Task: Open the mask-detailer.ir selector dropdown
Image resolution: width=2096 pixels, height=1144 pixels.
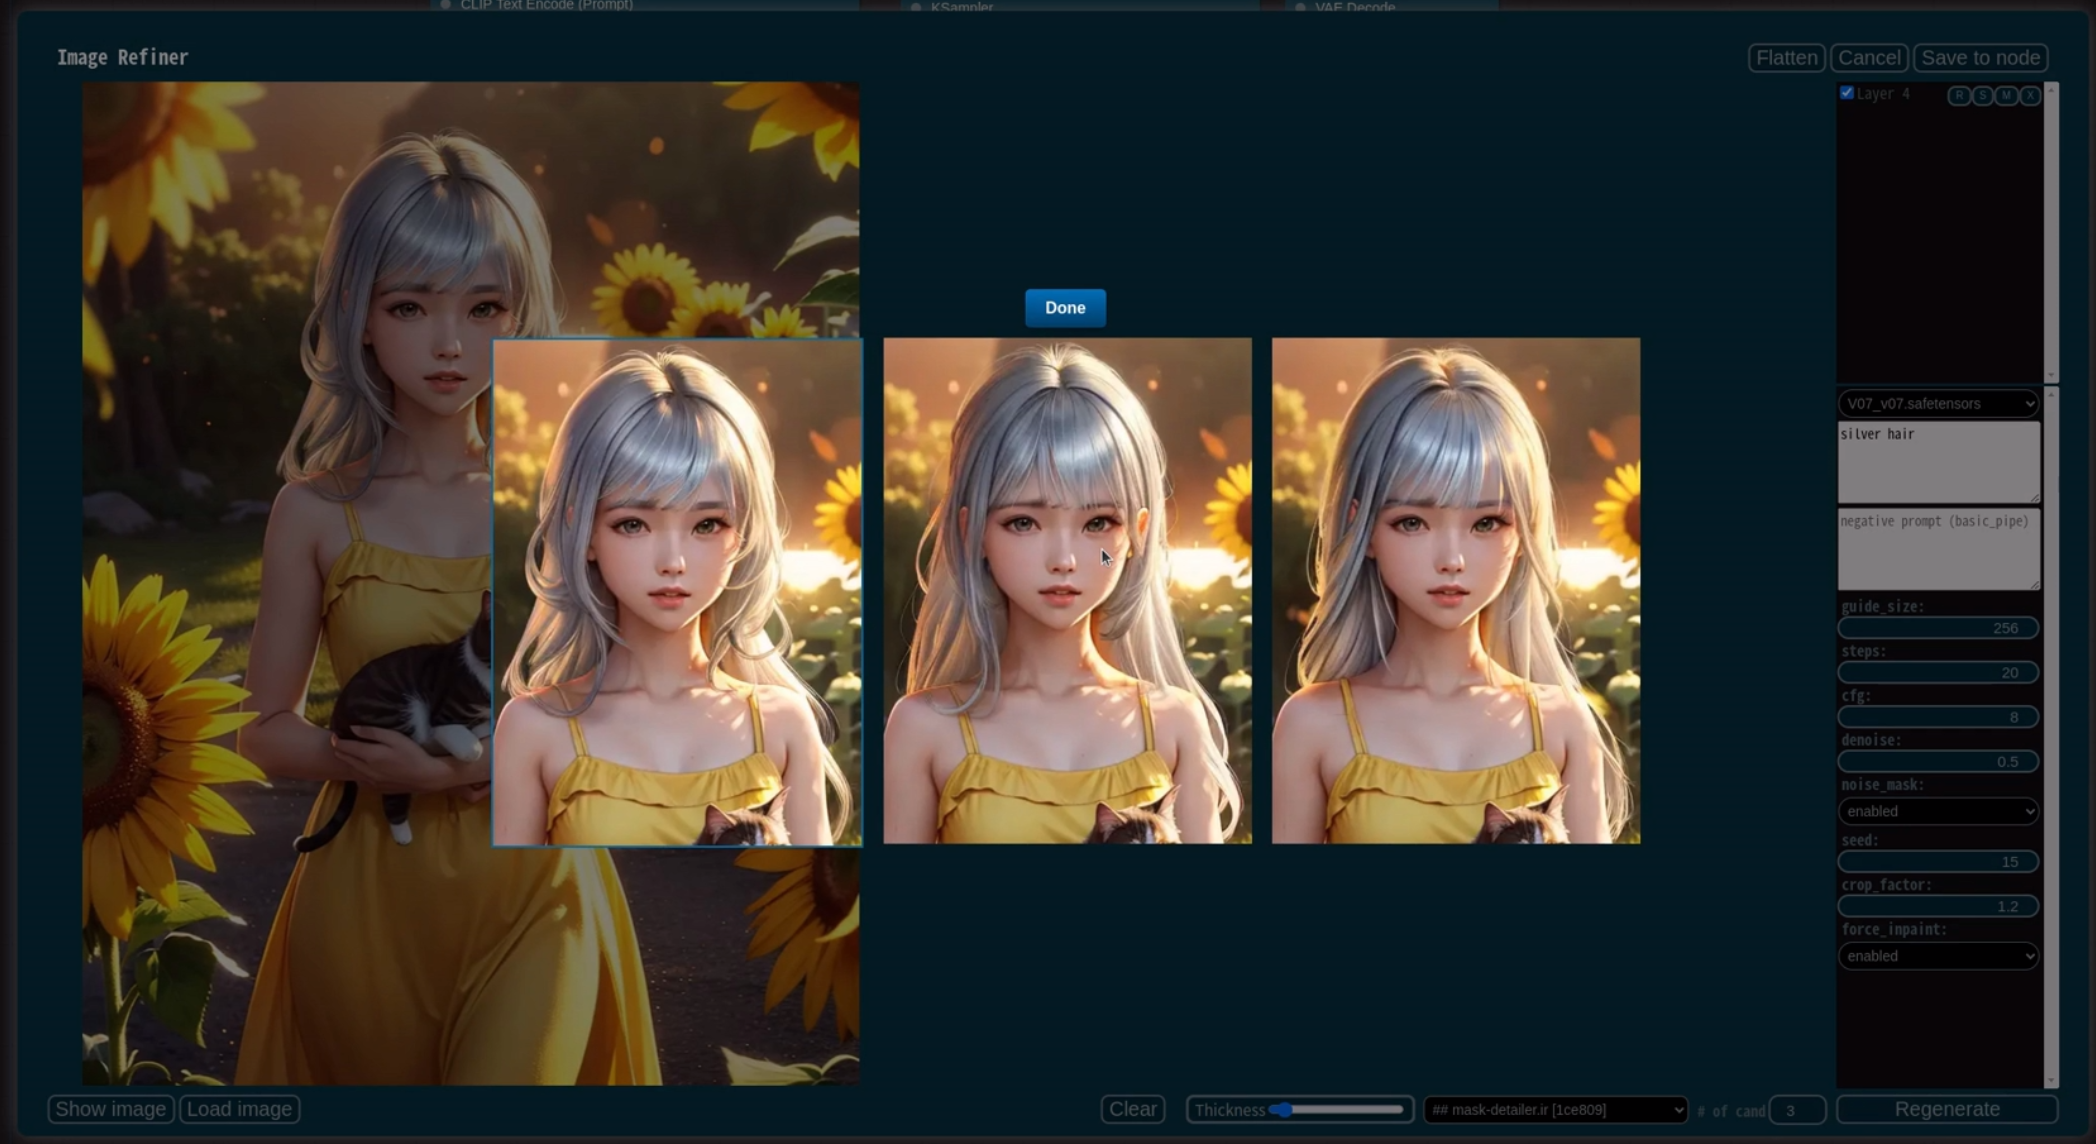Action: click(x=1556, y=1109)
